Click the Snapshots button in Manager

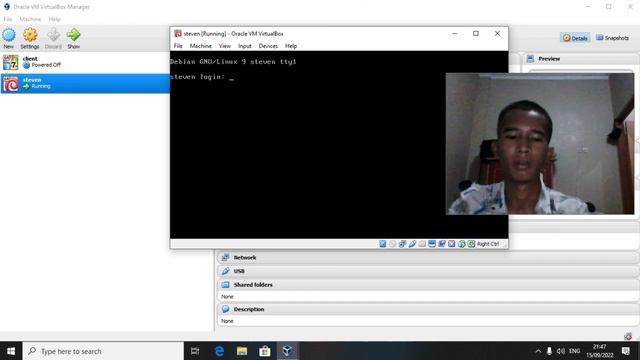[612, 38]
